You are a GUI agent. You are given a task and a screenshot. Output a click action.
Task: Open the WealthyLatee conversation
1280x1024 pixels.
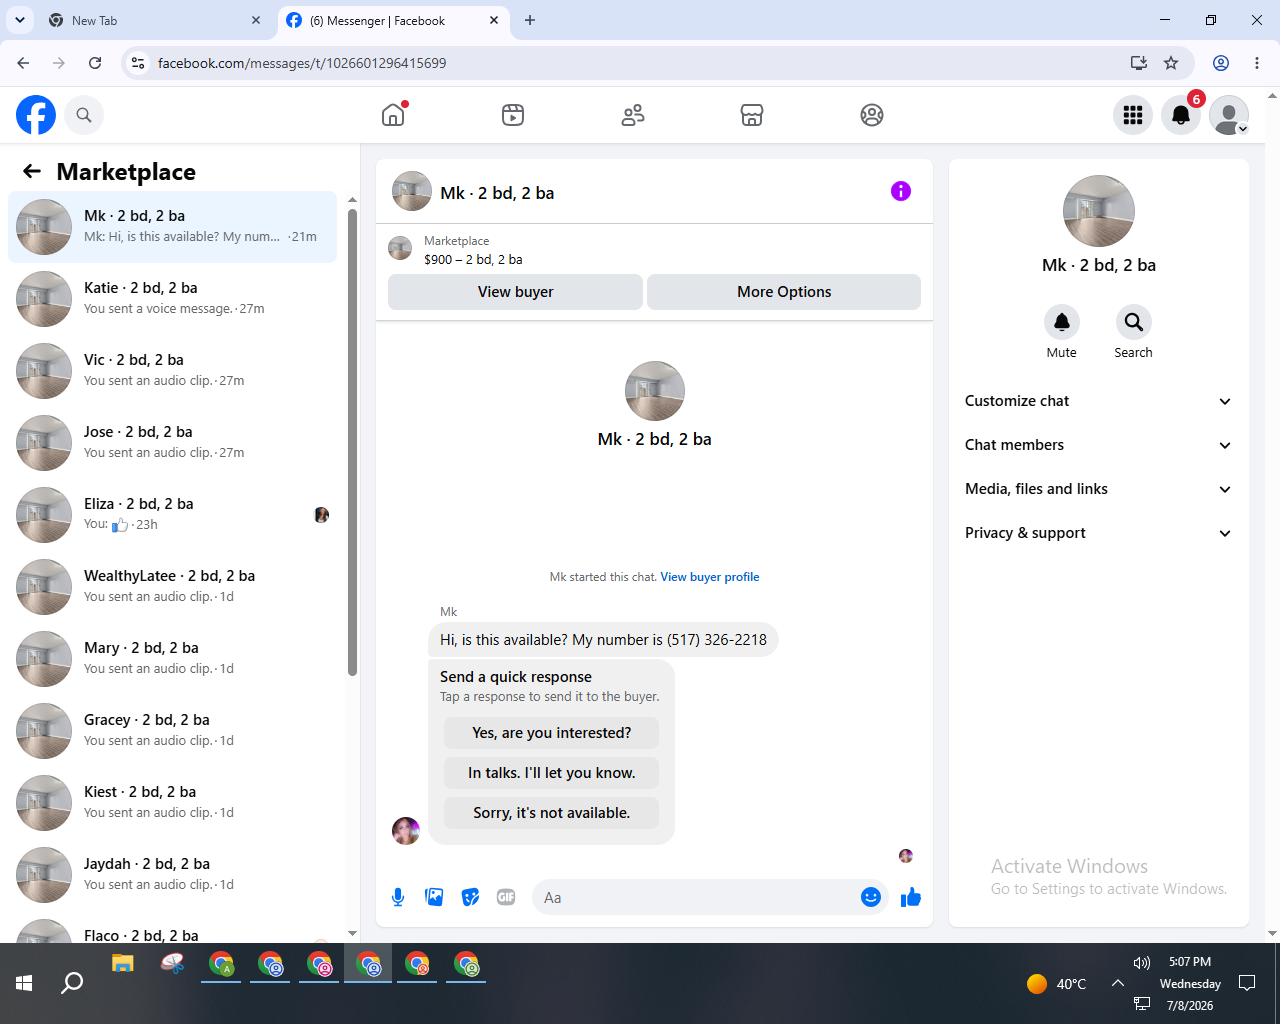[173, 587]
